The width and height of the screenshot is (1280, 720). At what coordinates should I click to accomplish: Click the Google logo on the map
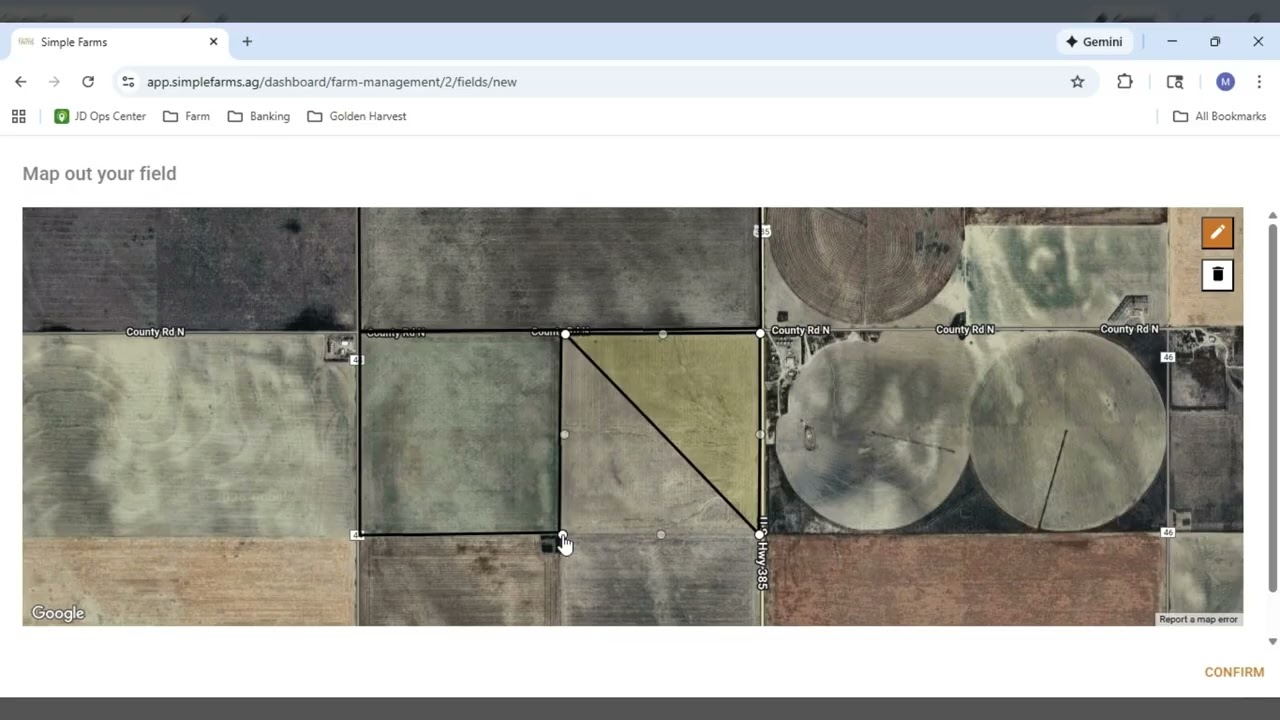point(58,613)
